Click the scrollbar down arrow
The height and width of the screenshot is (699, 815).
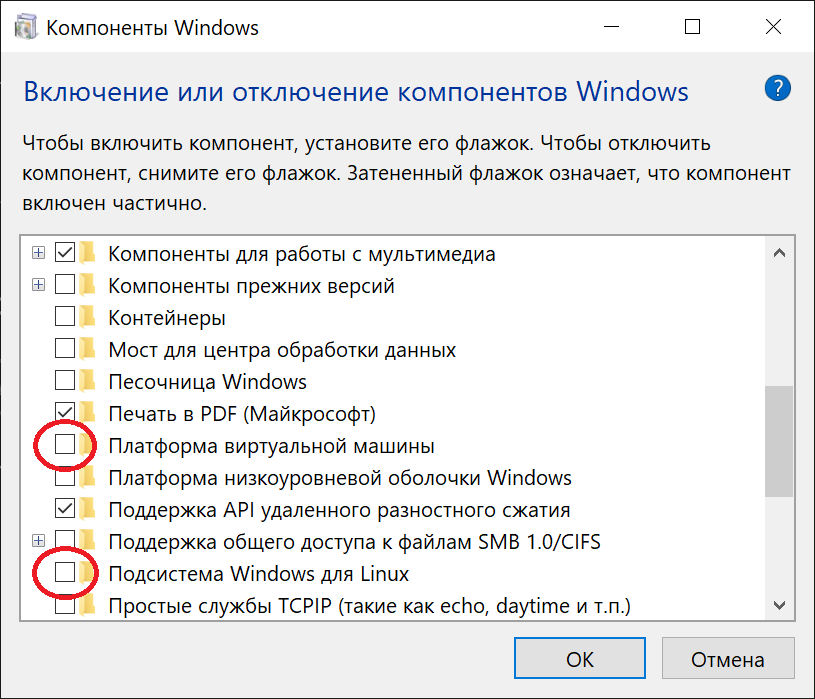tap(779, 605)
